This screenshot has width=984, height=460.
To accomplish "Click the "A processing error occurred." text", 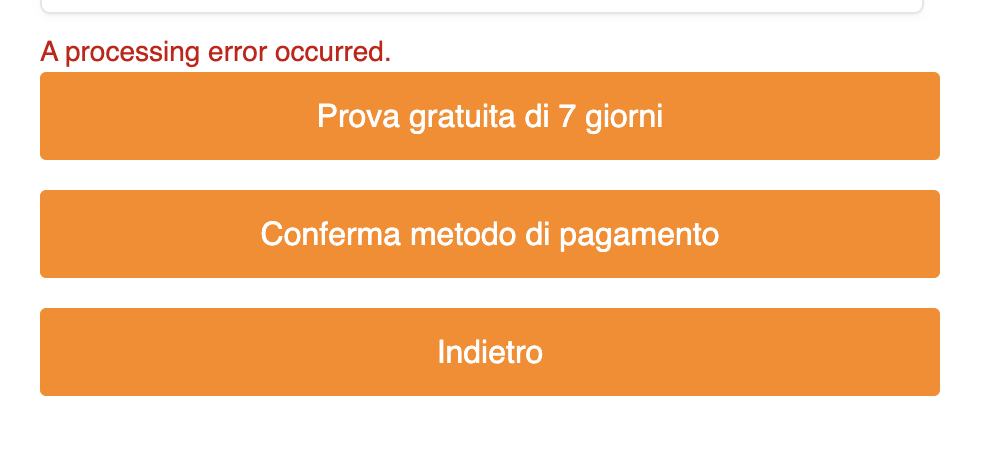I will (215, 52).
